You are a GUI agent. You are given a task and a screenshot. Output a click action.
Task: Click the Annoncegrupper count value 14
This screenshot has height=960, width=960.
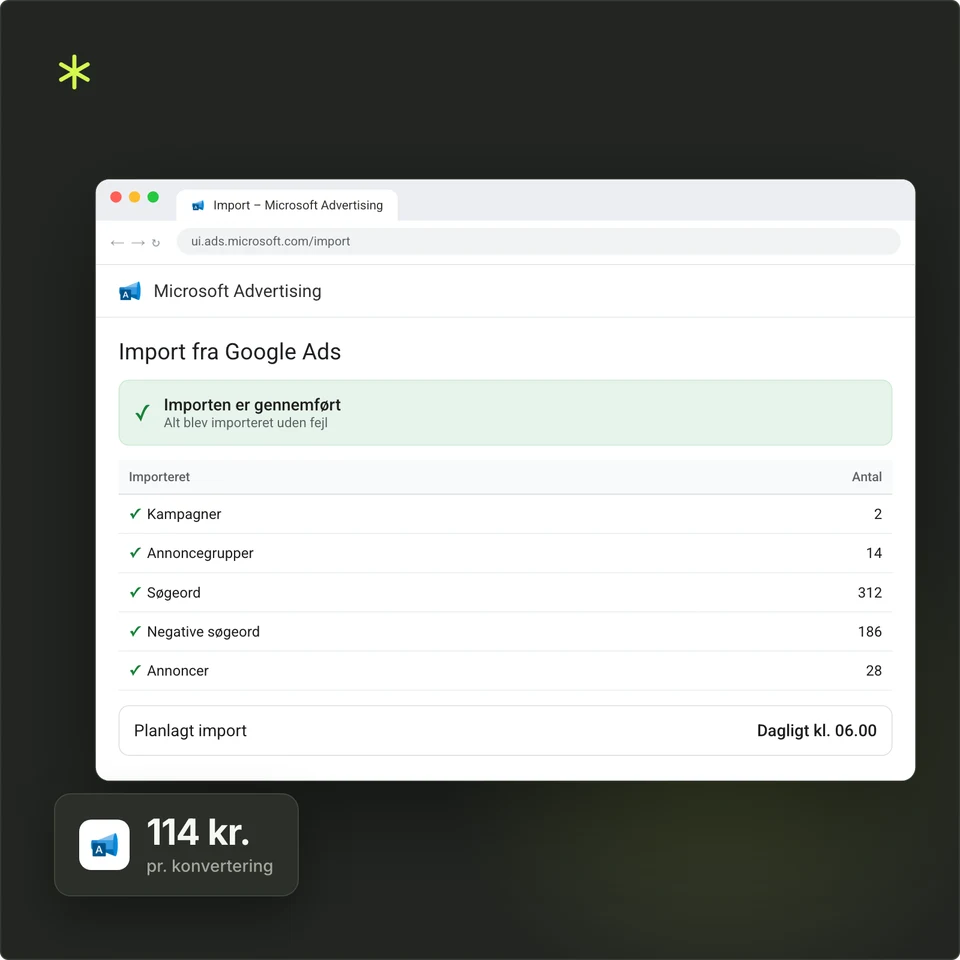click(874, 553)
